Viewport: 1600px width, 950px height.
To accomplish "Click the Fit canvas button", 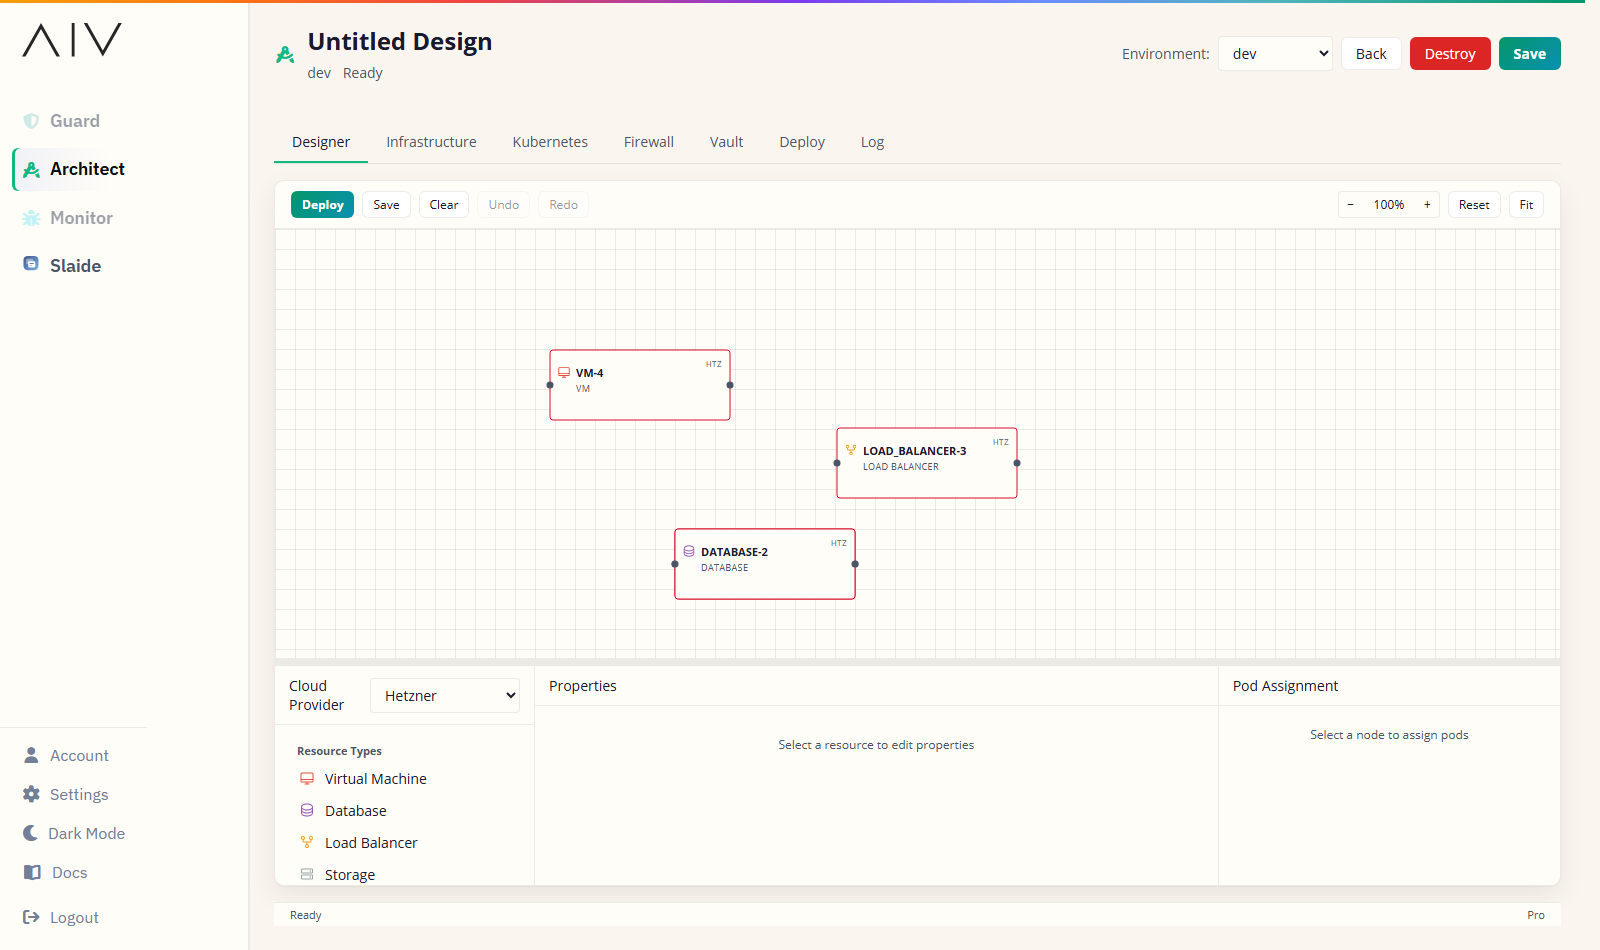I will tap(1526, 205).
